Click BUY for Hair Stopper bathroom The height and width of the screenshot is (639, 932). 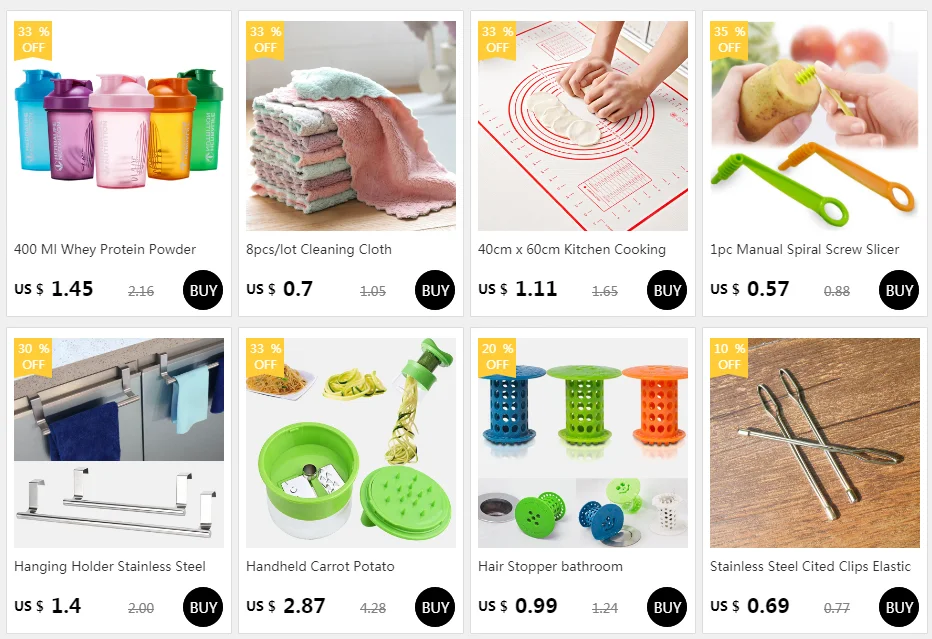click(x=666, y=607)
